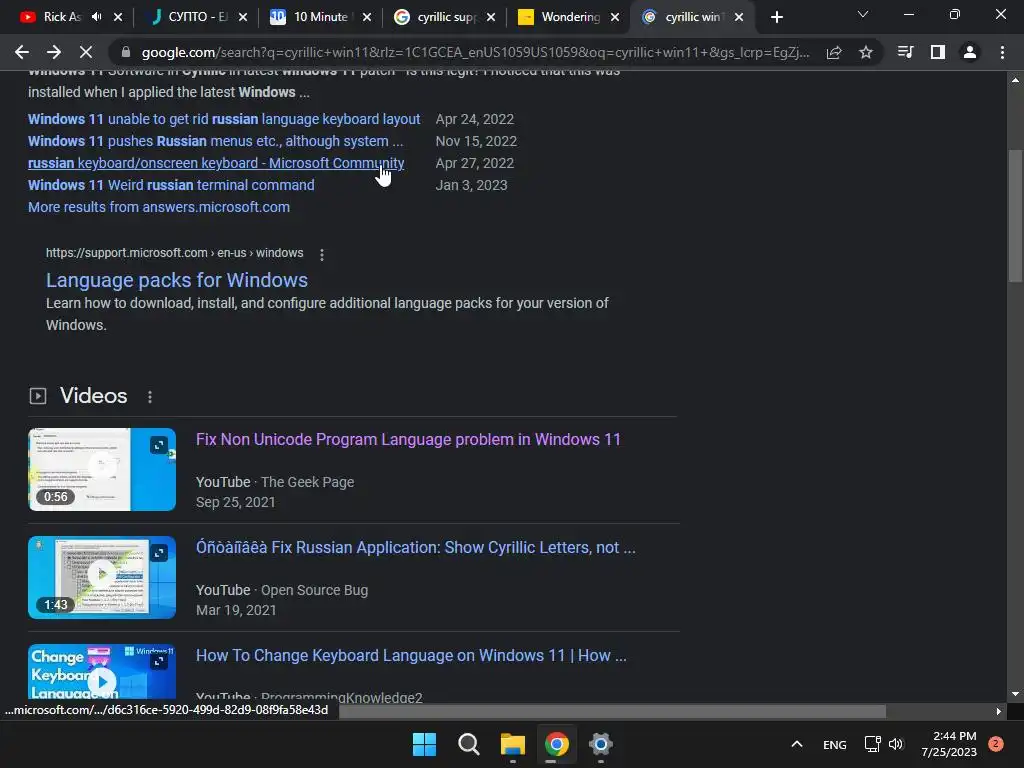The width and height of the screenshot is (1024, 768).
Task: Open network icon in system tray
Action: coord(872,744)
